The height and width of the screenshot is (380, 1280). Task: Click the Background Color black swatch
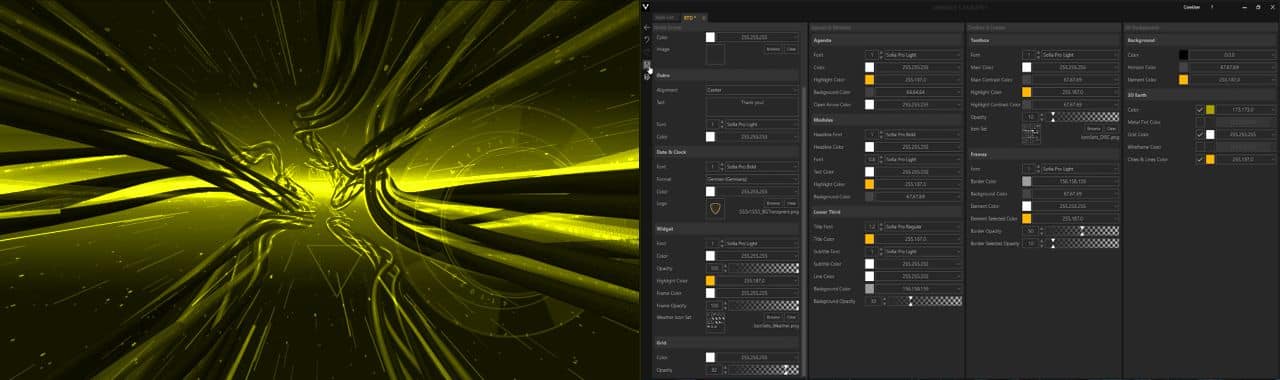1183,55
